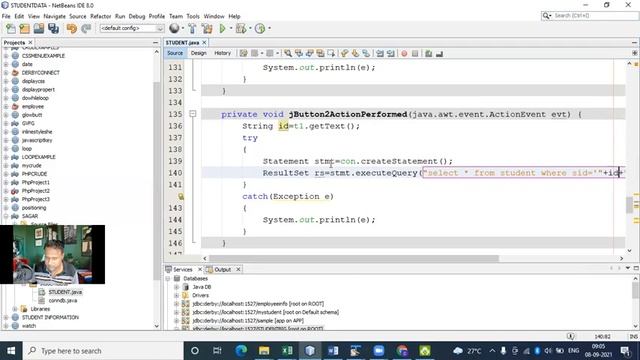This screenshot has height=360, width=640.
Task: Switch to the Output tab
Action: [x=222, y=269]
